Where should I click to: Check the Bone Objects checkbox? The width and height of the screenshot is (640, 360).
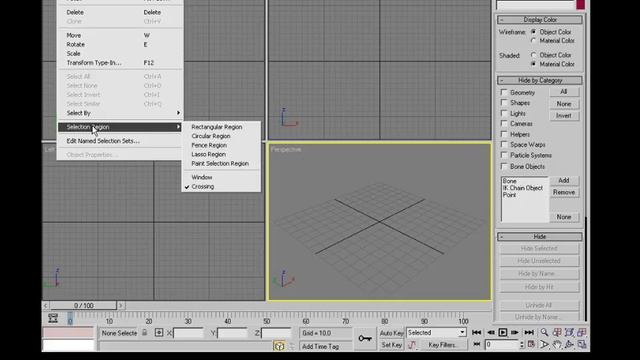[504, 166]
